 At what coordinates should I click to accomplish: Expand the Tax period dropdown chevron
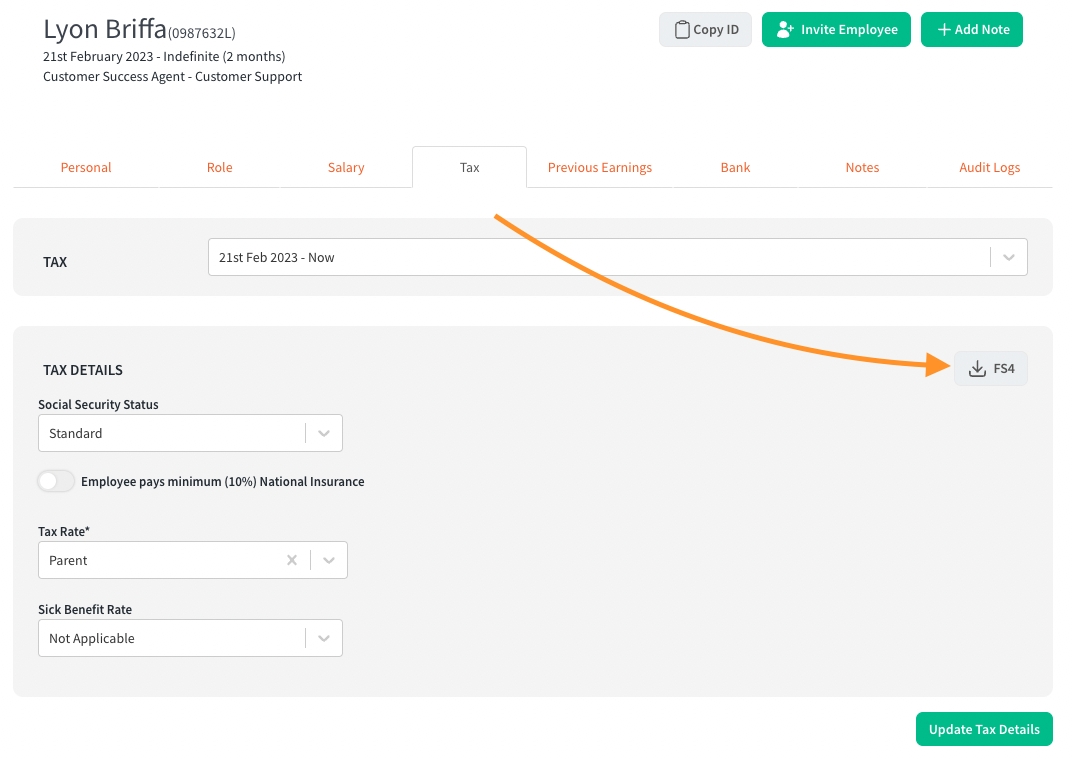[1009, 257]
